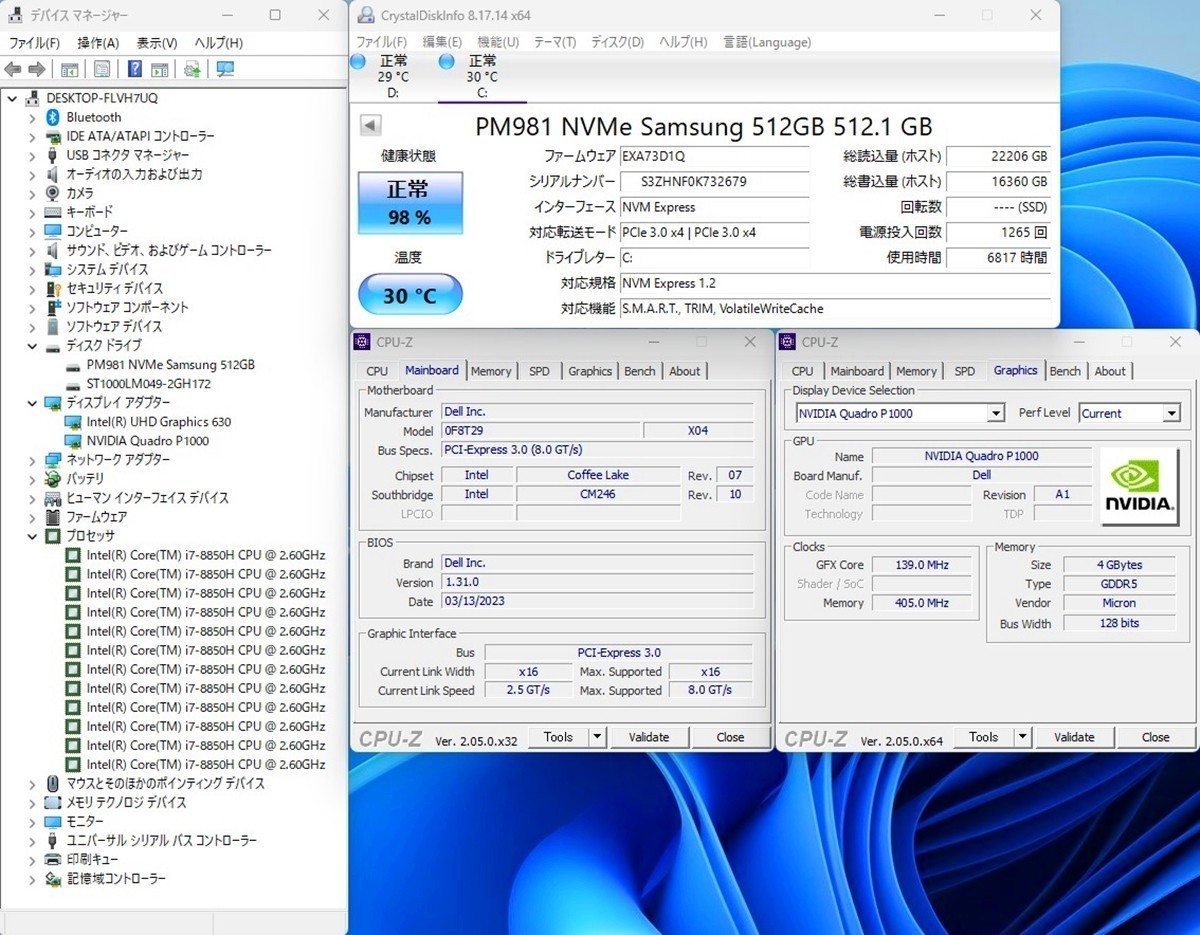1200x935 pixels.
Task: Click the keyboard icon next to キーボード
Action: [x=54, y=212]
